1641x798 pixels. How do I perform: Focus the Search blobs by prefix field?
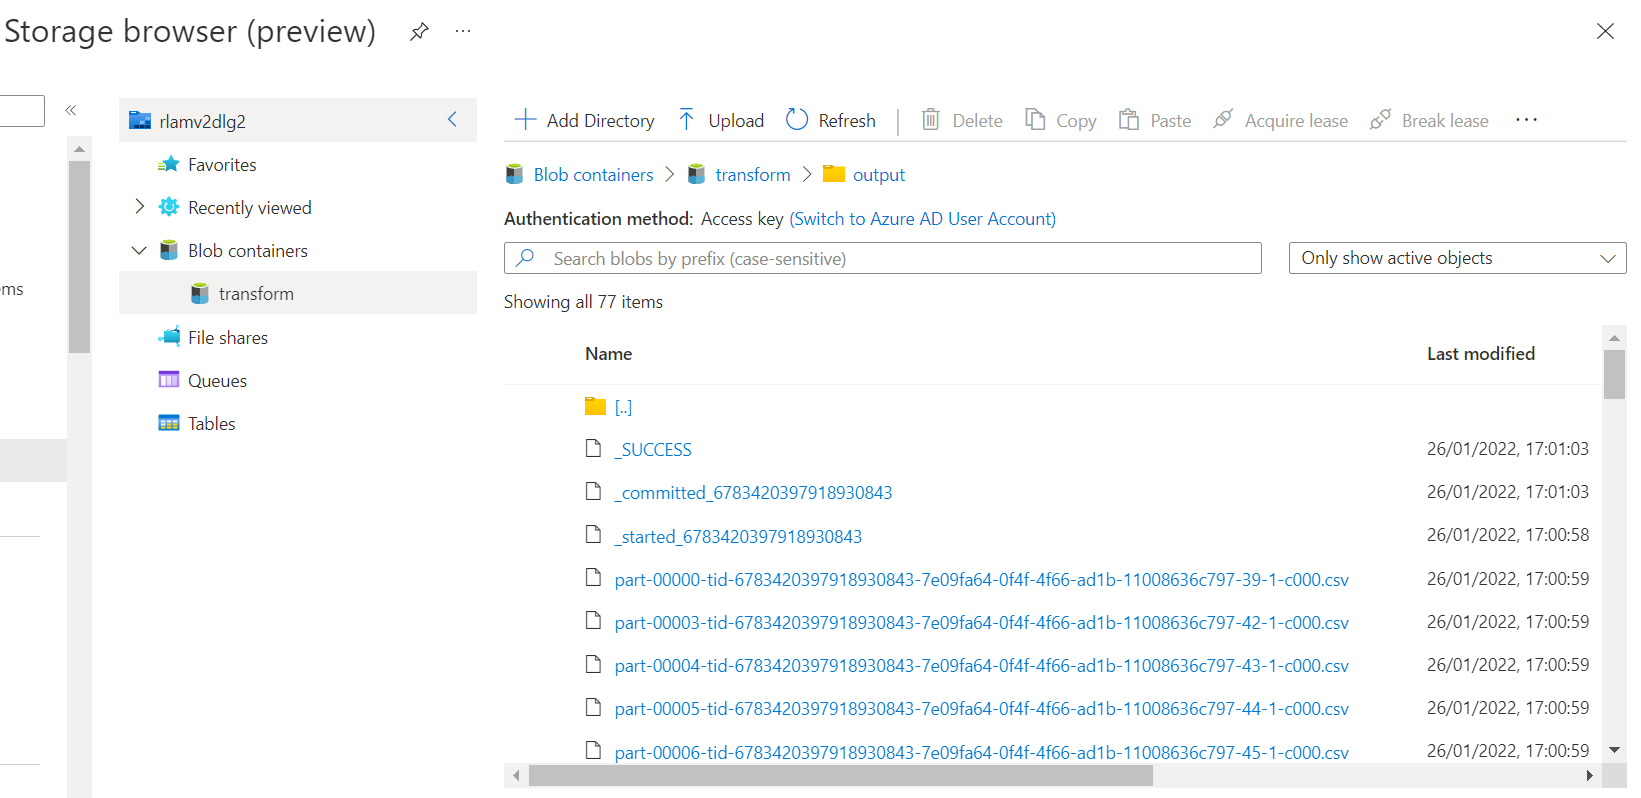tap(883, 258)
